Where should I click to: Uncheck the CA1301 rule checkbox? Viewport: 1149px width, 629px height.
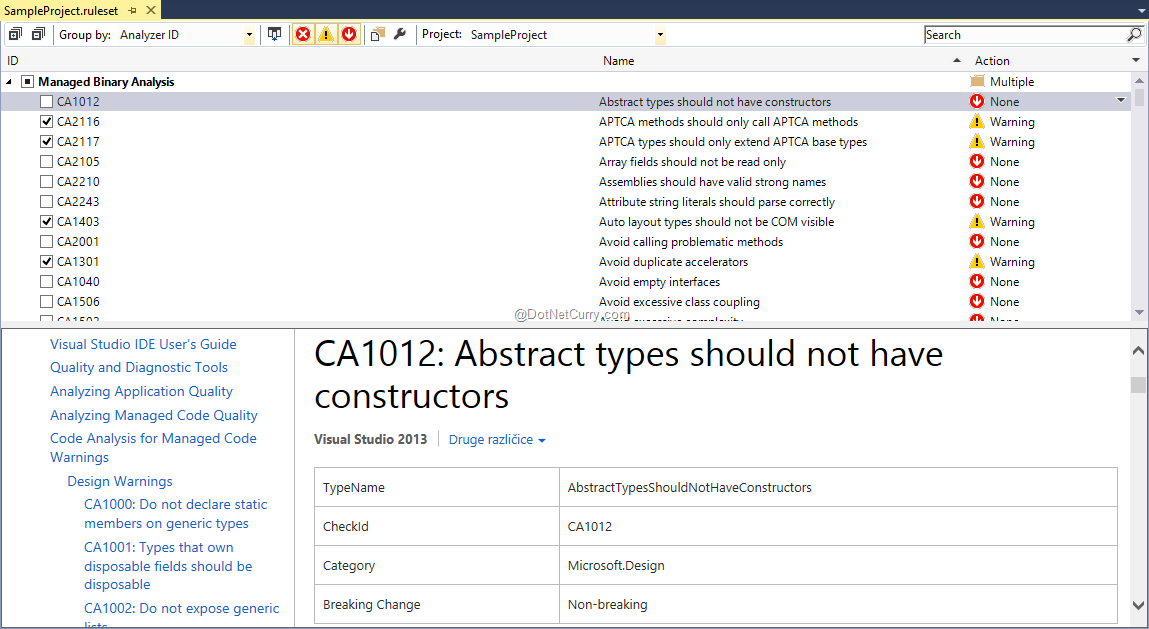pyautogui.click(x=46, y=261)
